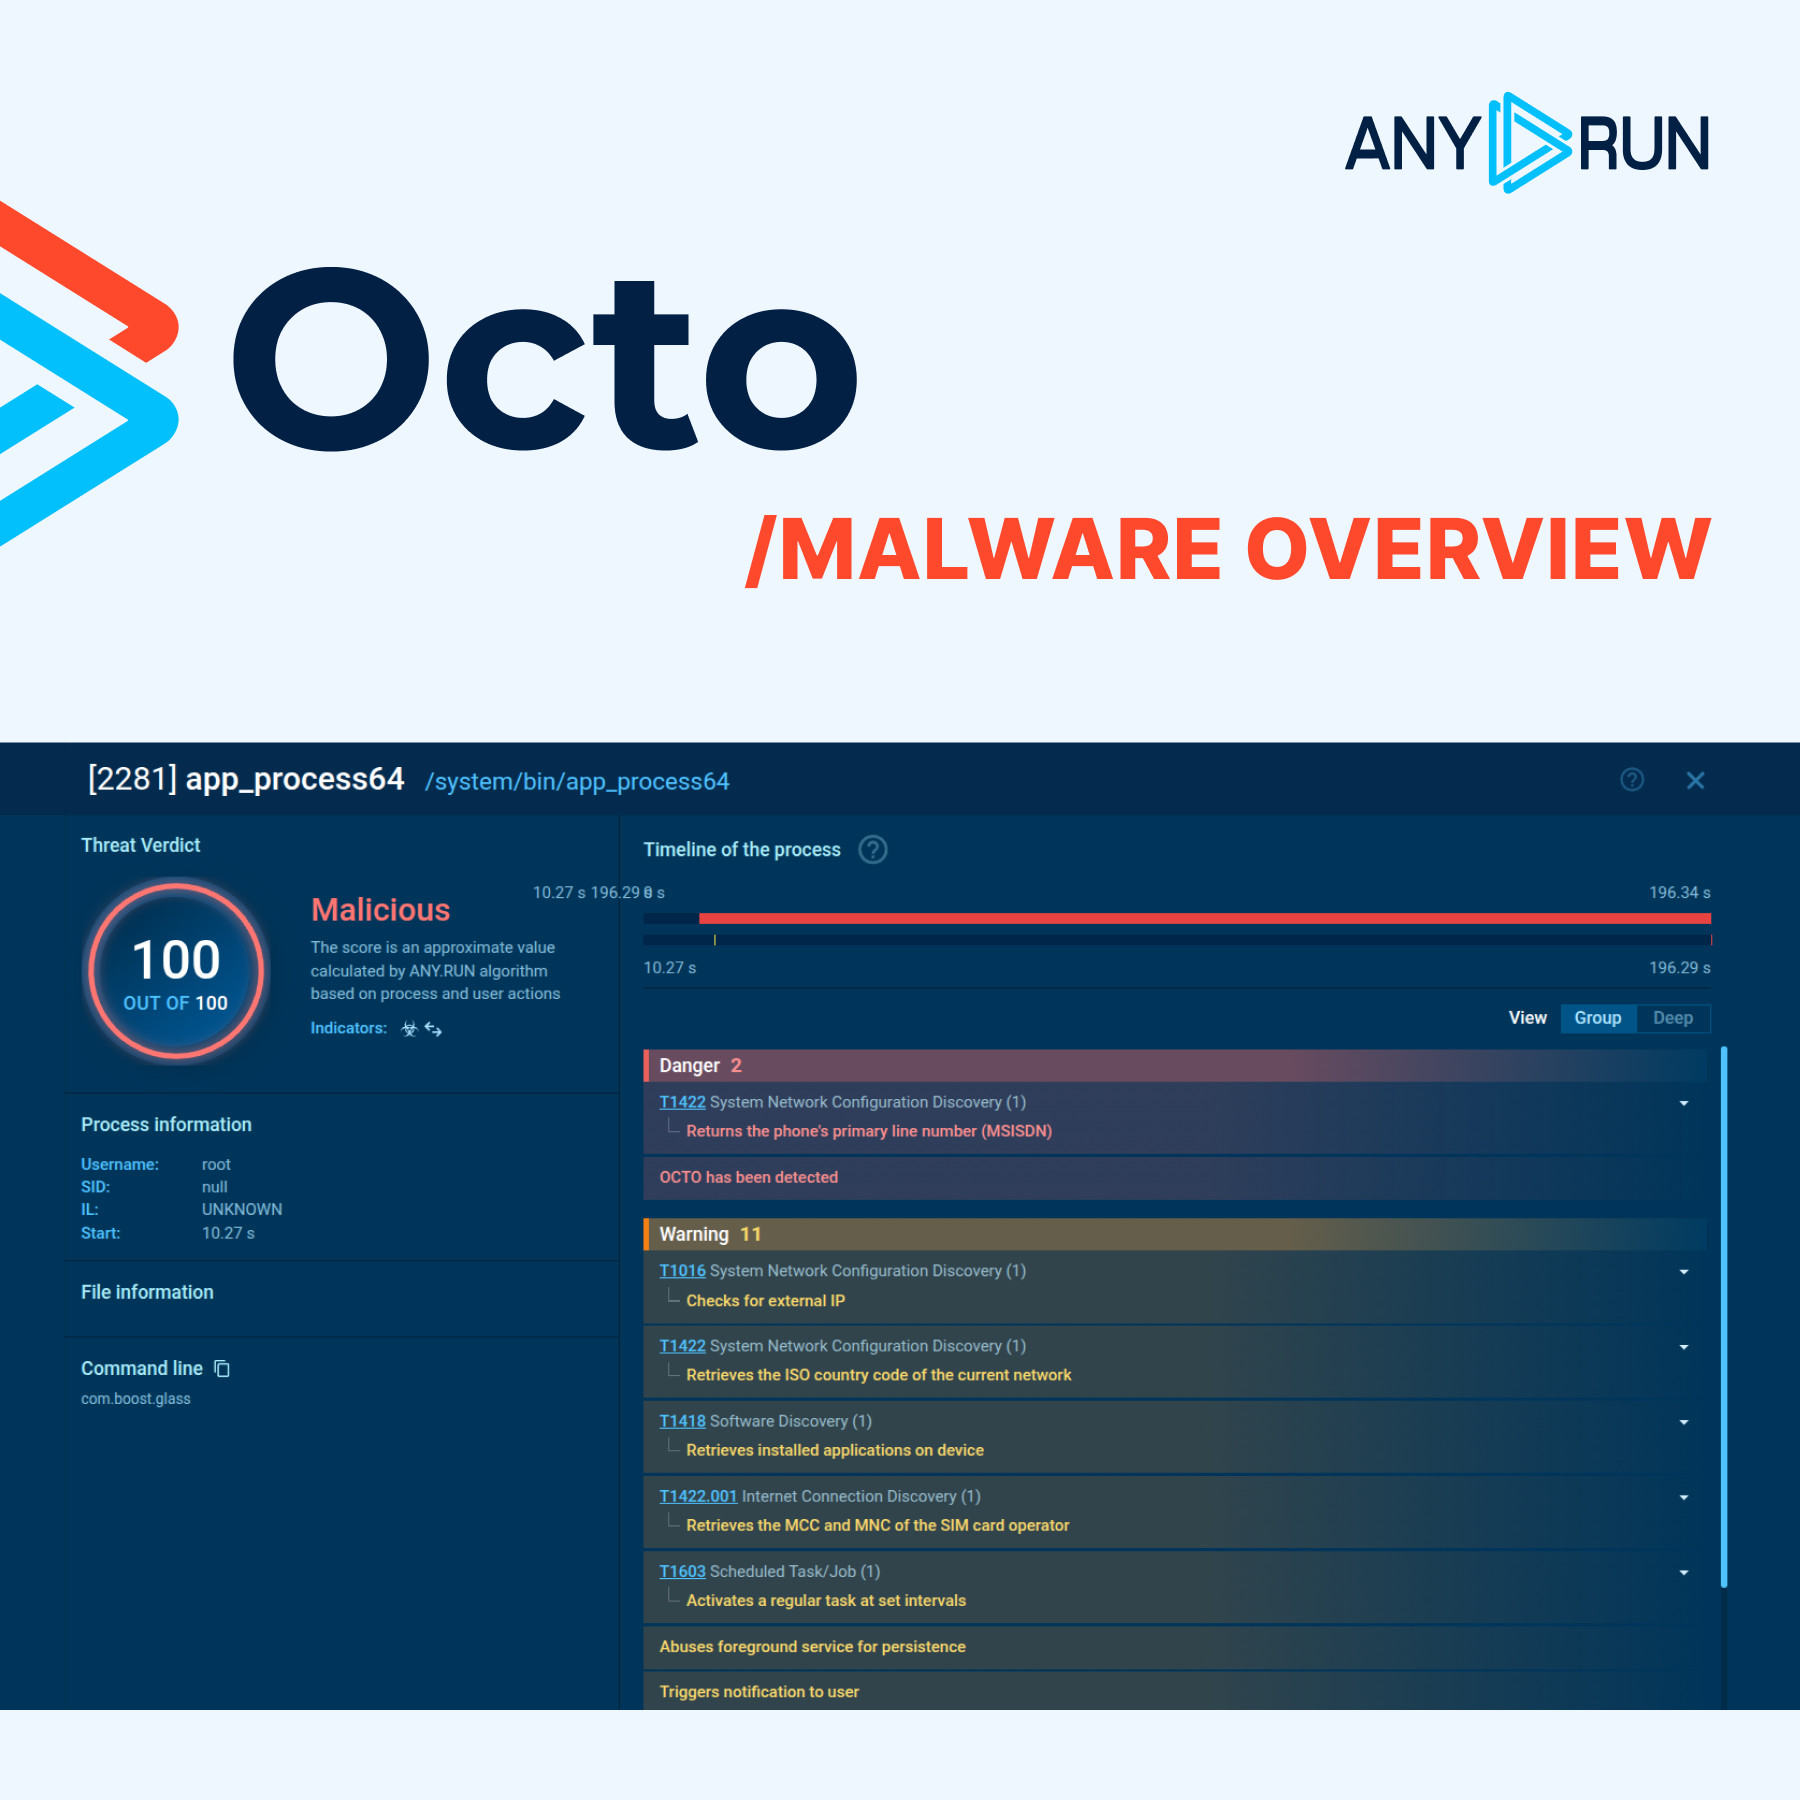Expand the T1422 MSISDN danger entry
1800x1800 pixels.
tap(1684, 1103)
